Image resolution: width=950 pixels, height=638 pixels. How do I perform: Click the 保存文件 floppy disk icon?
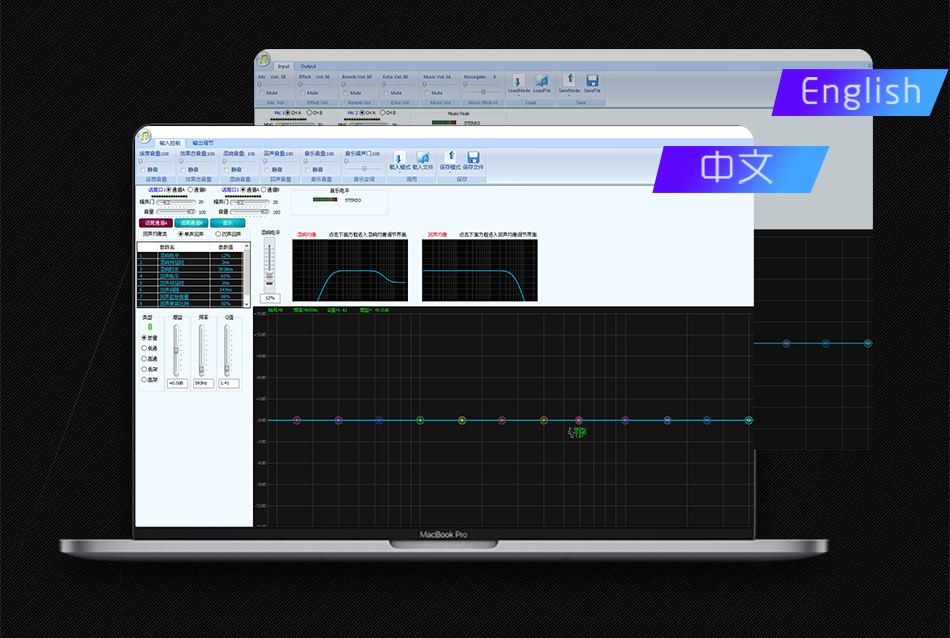point(473,157)
